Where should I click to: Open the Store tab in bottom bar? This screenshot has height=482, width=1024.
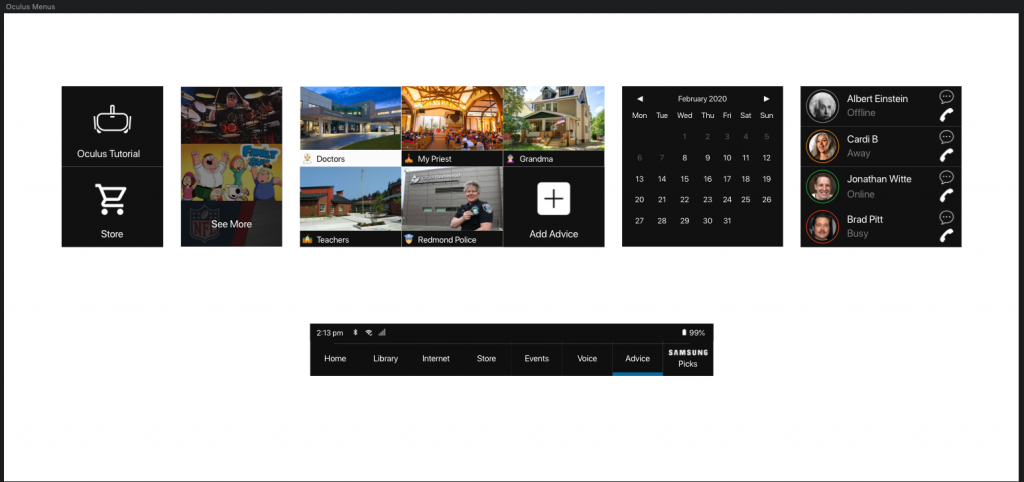click(x=486, y=359)
